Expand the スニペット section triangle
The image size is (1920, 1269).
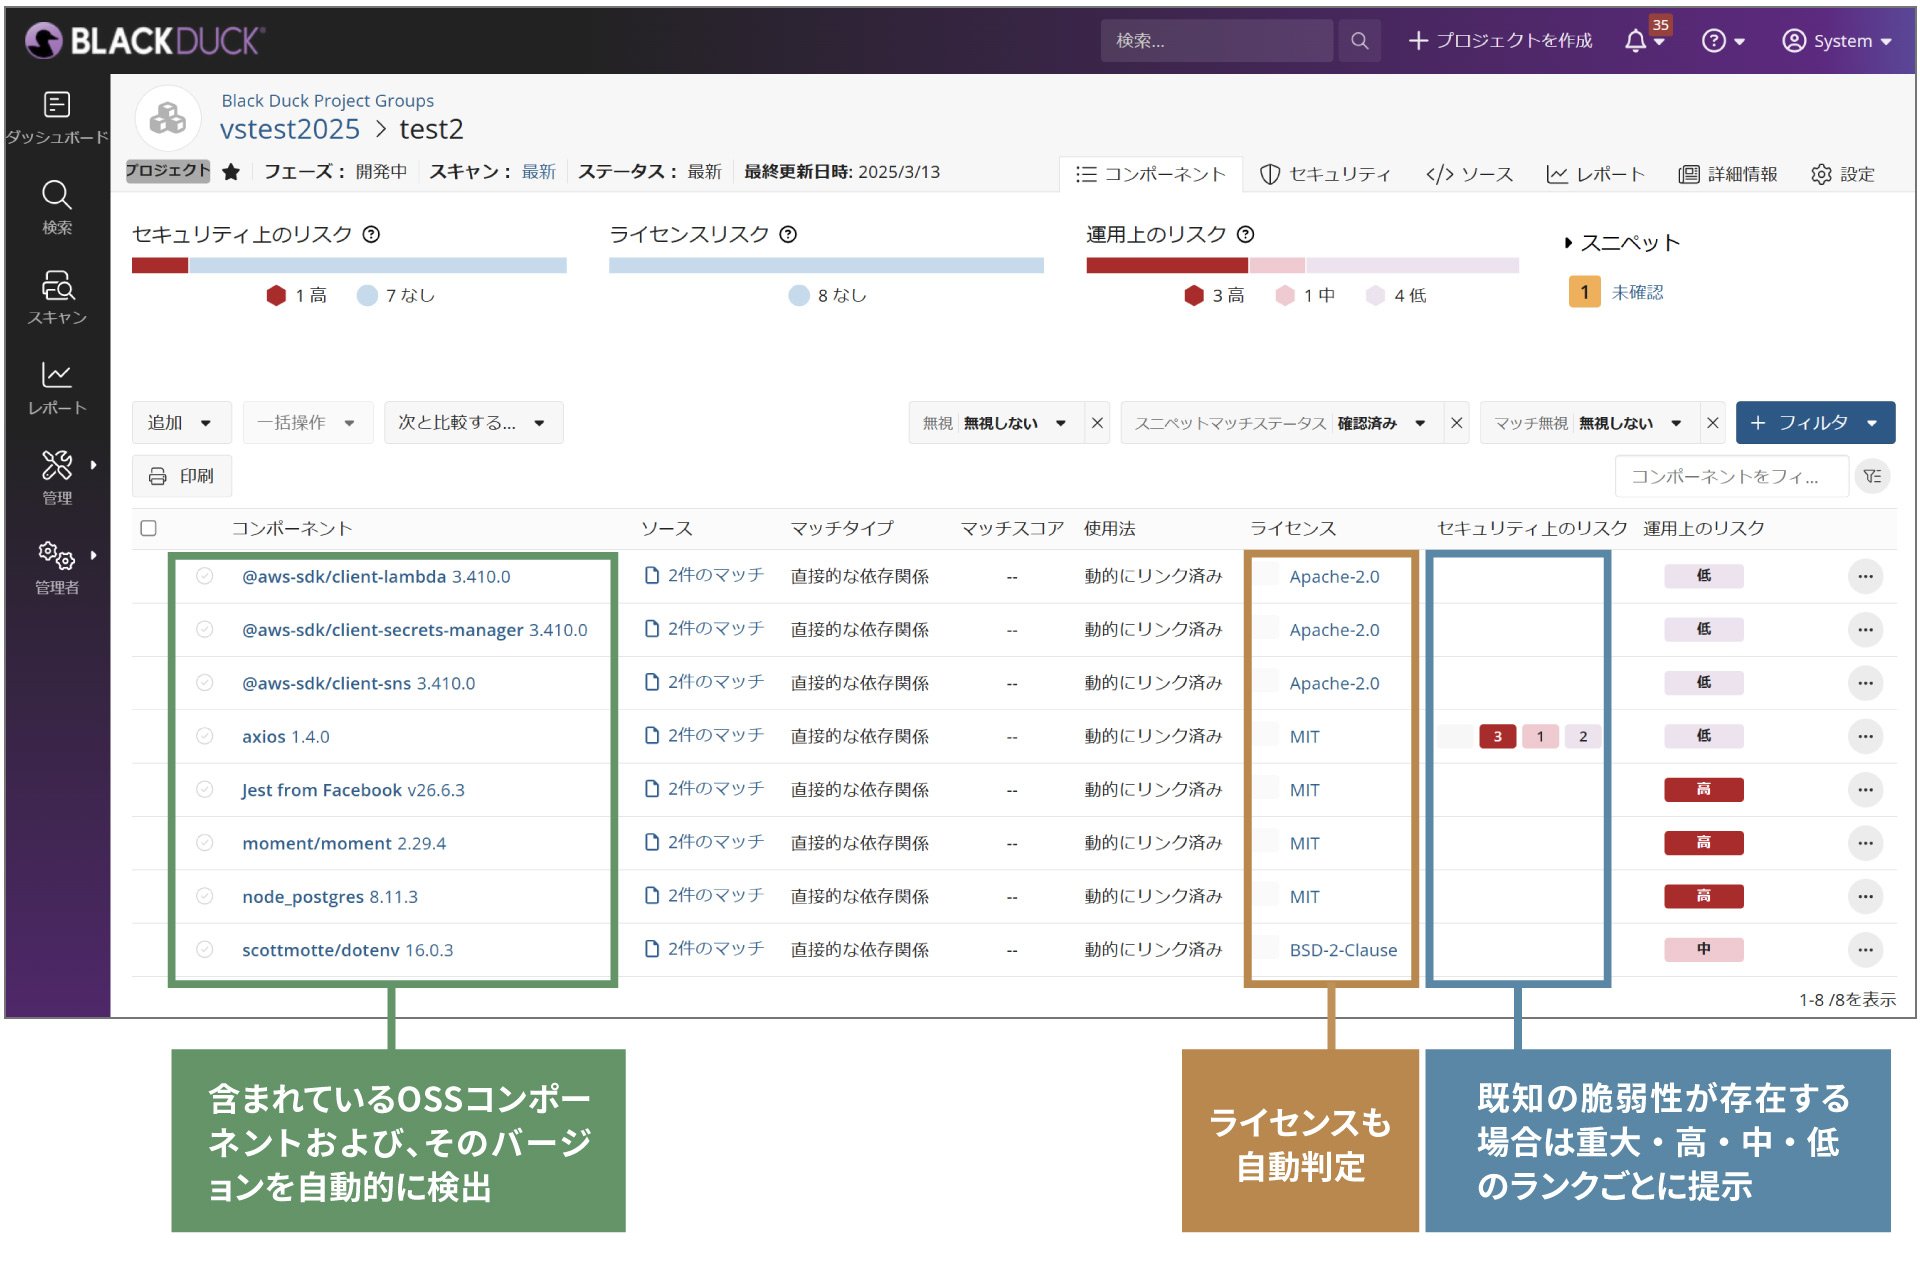point(1568,242)
